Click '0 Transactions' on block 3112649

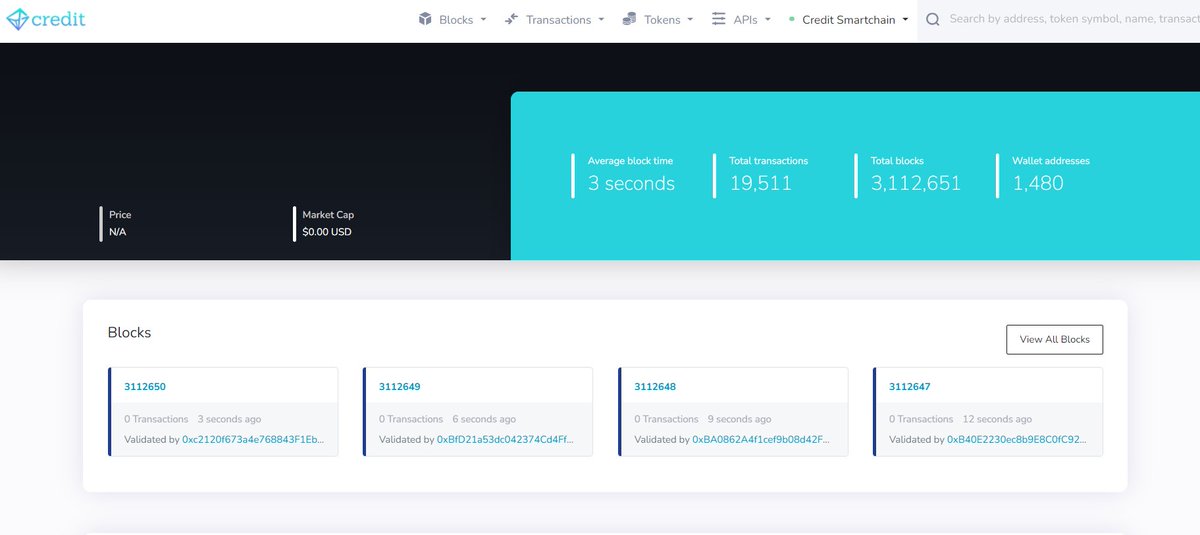(x=411, y=419)
